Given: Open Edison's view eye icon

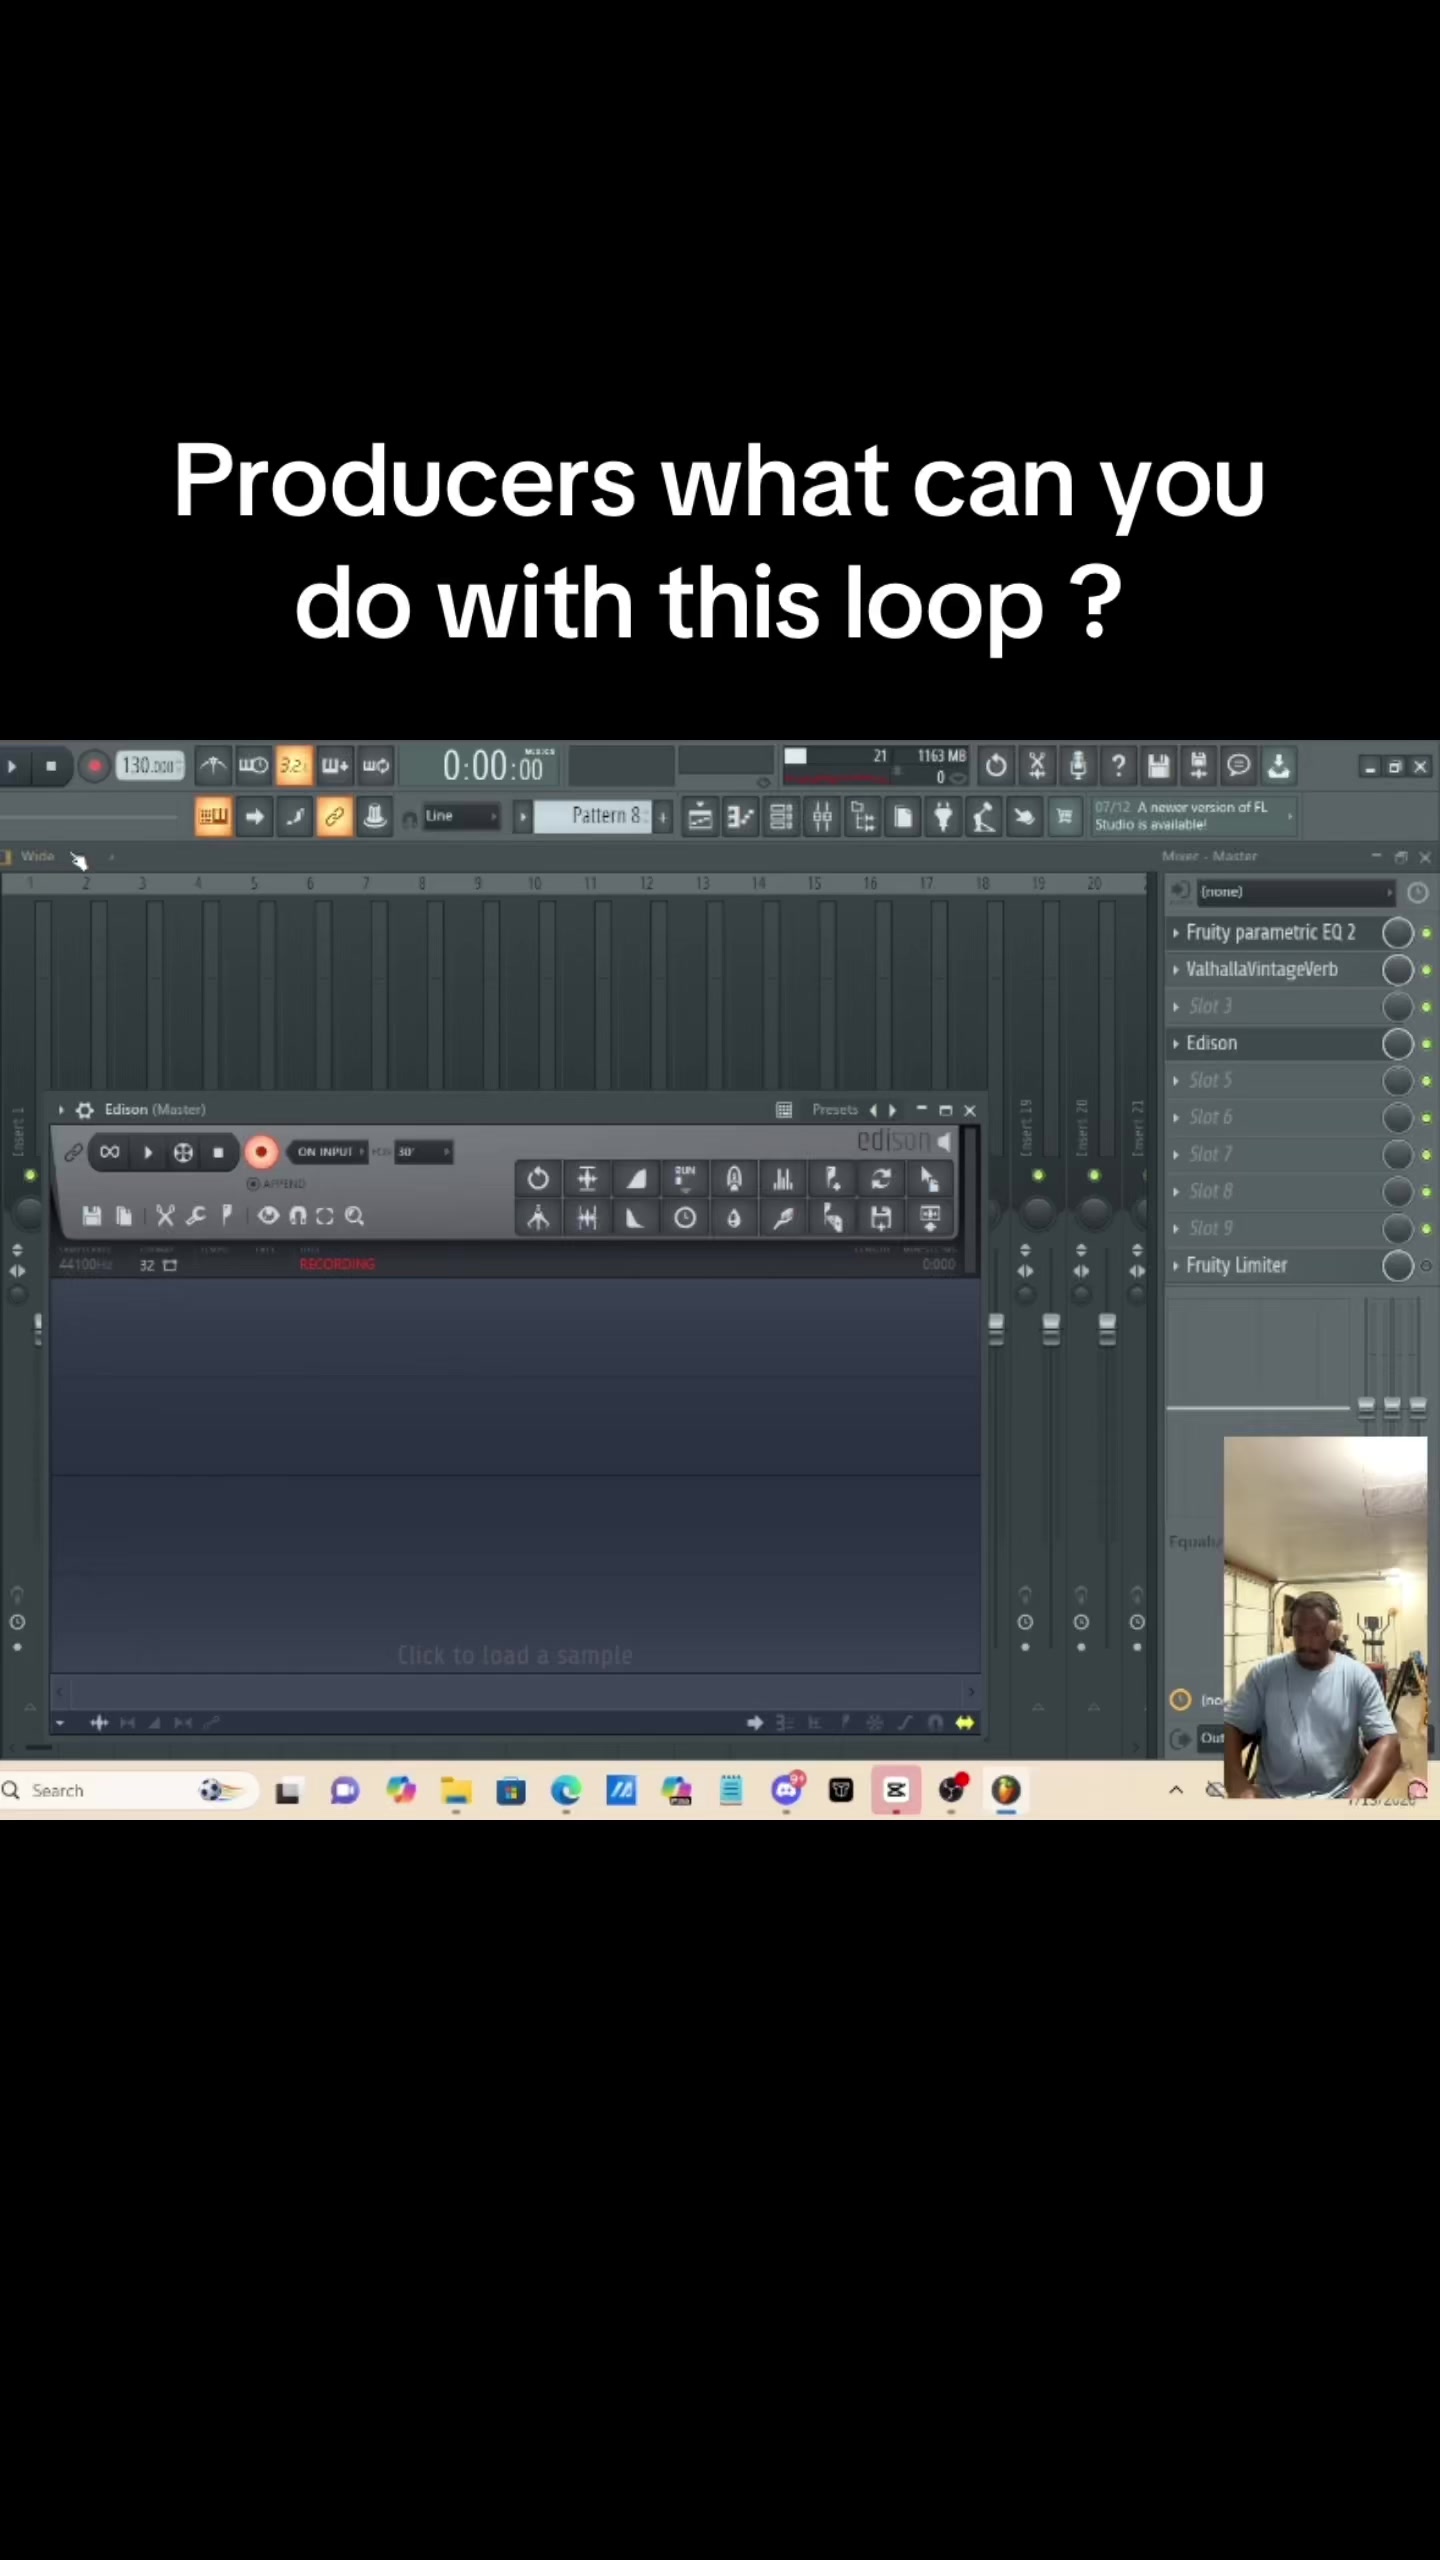Looking at the screenshot, I should click(268, 1216).
